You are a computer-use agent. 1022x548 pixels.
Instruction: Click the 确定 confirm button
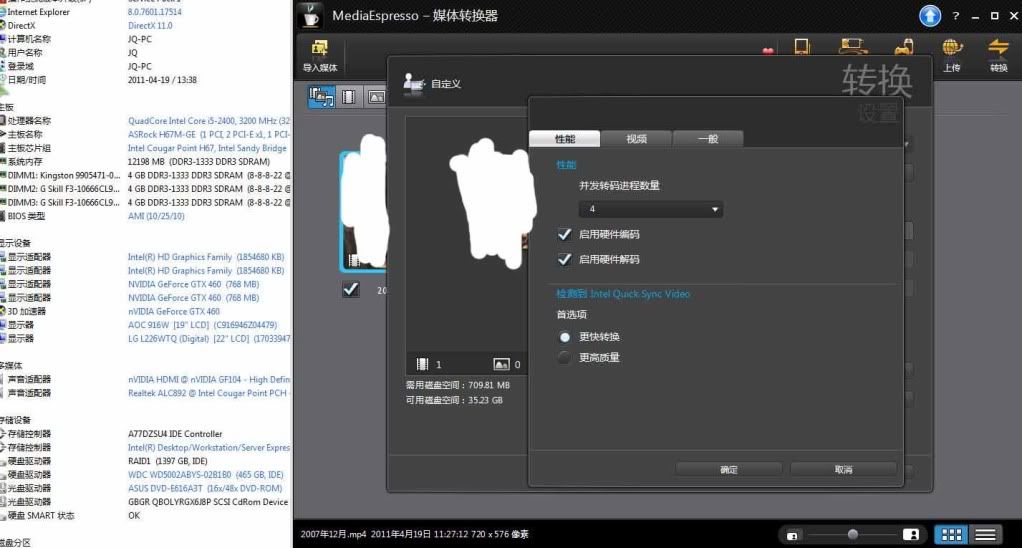pos(728,469)
